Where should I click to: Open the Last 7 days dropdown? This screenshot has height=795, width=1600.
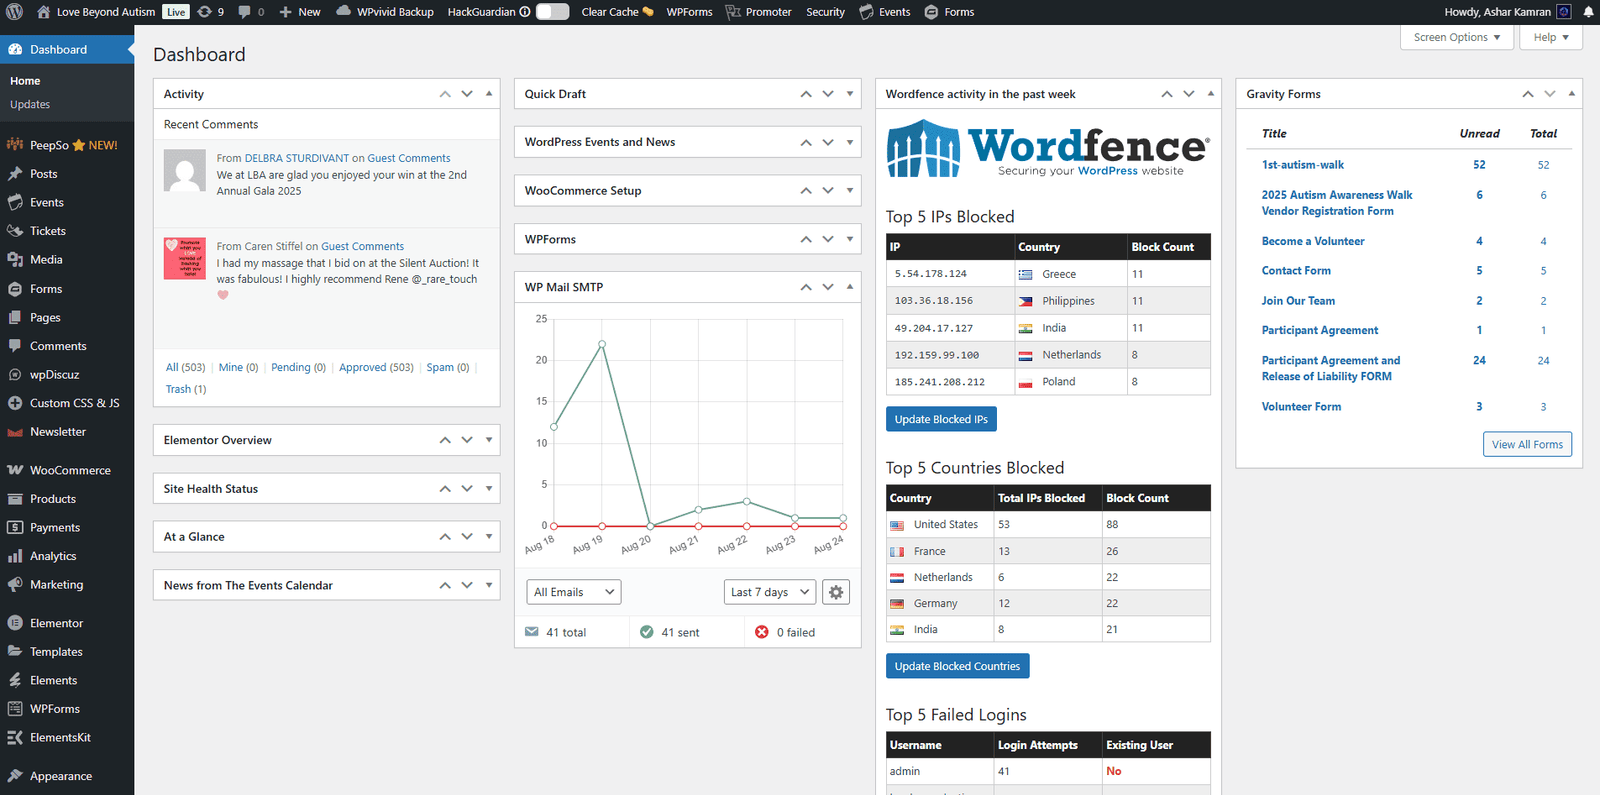pos(770,592)
